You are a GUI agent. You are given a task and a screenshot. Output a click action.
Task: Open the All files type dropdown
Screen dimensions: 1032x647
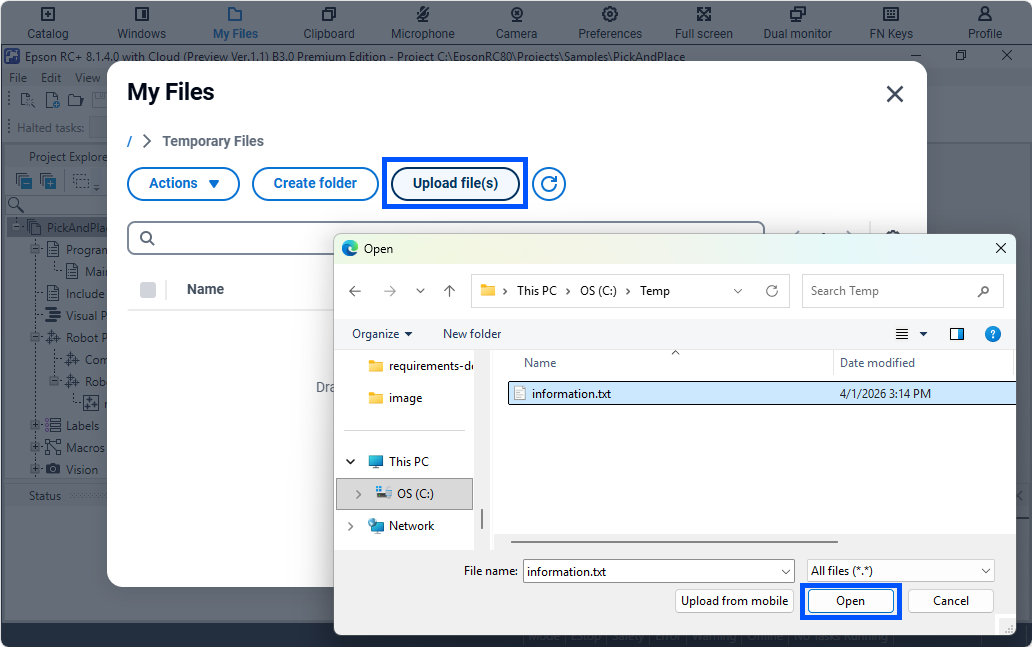900,571
